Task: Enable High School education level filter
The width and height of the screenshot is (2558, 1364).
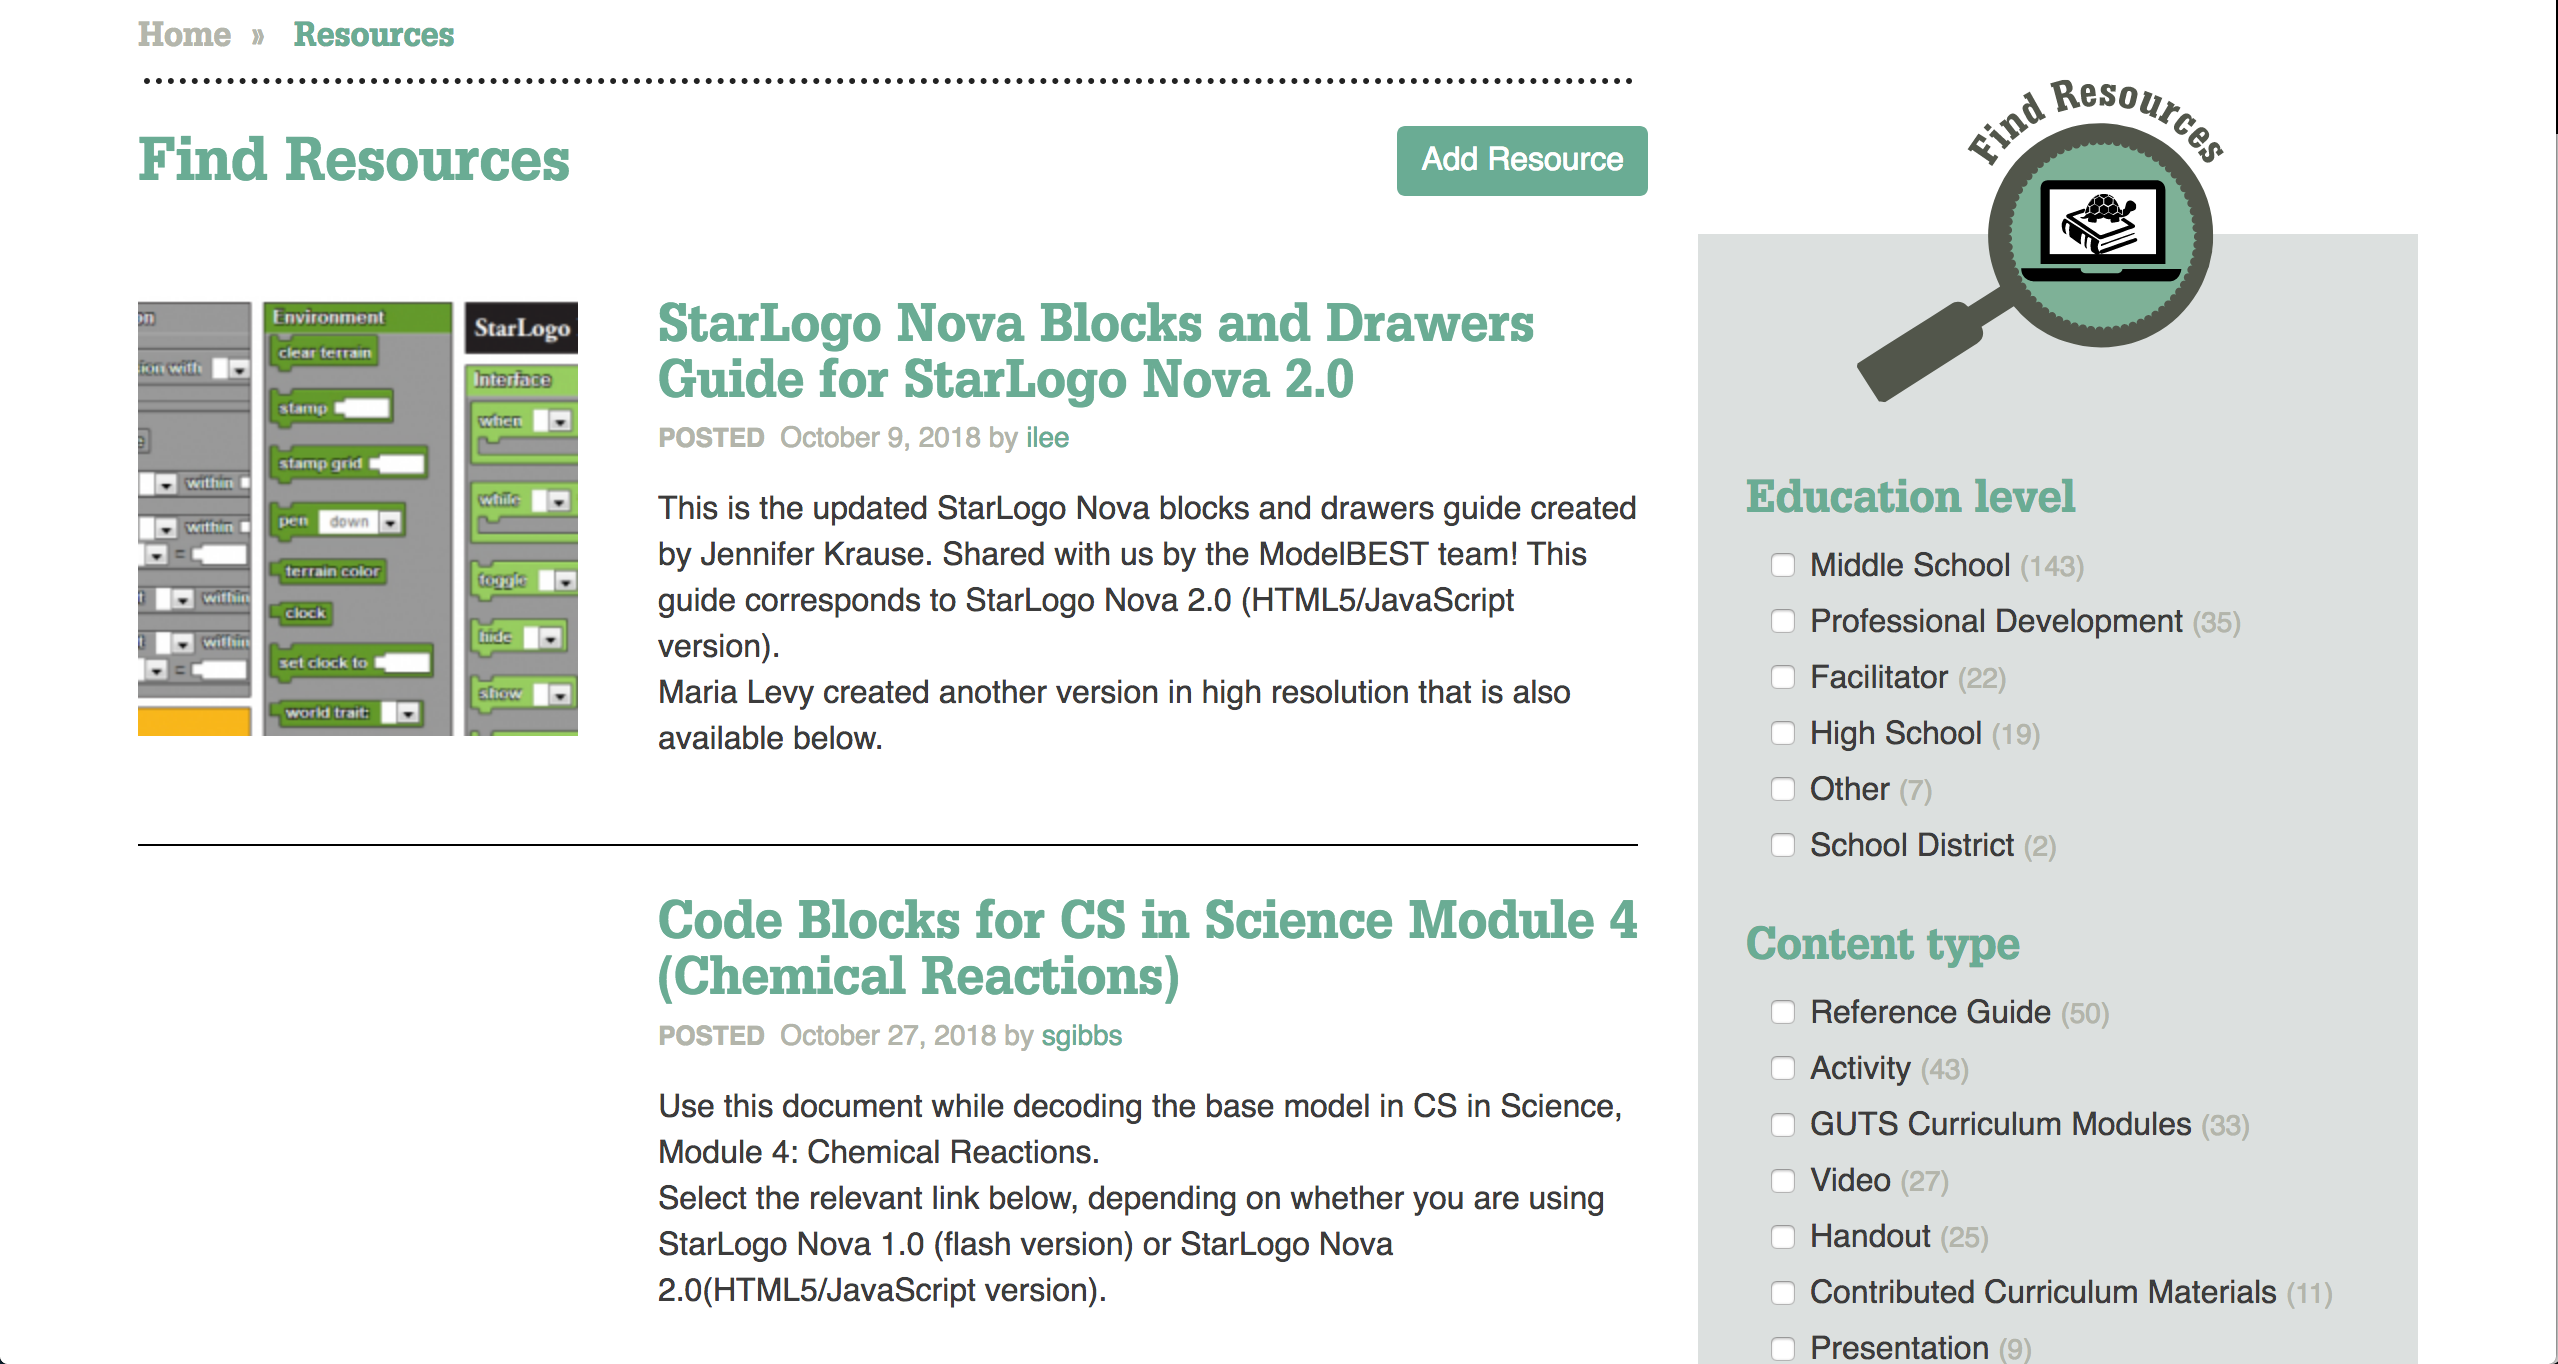Action: (1783, 733)
